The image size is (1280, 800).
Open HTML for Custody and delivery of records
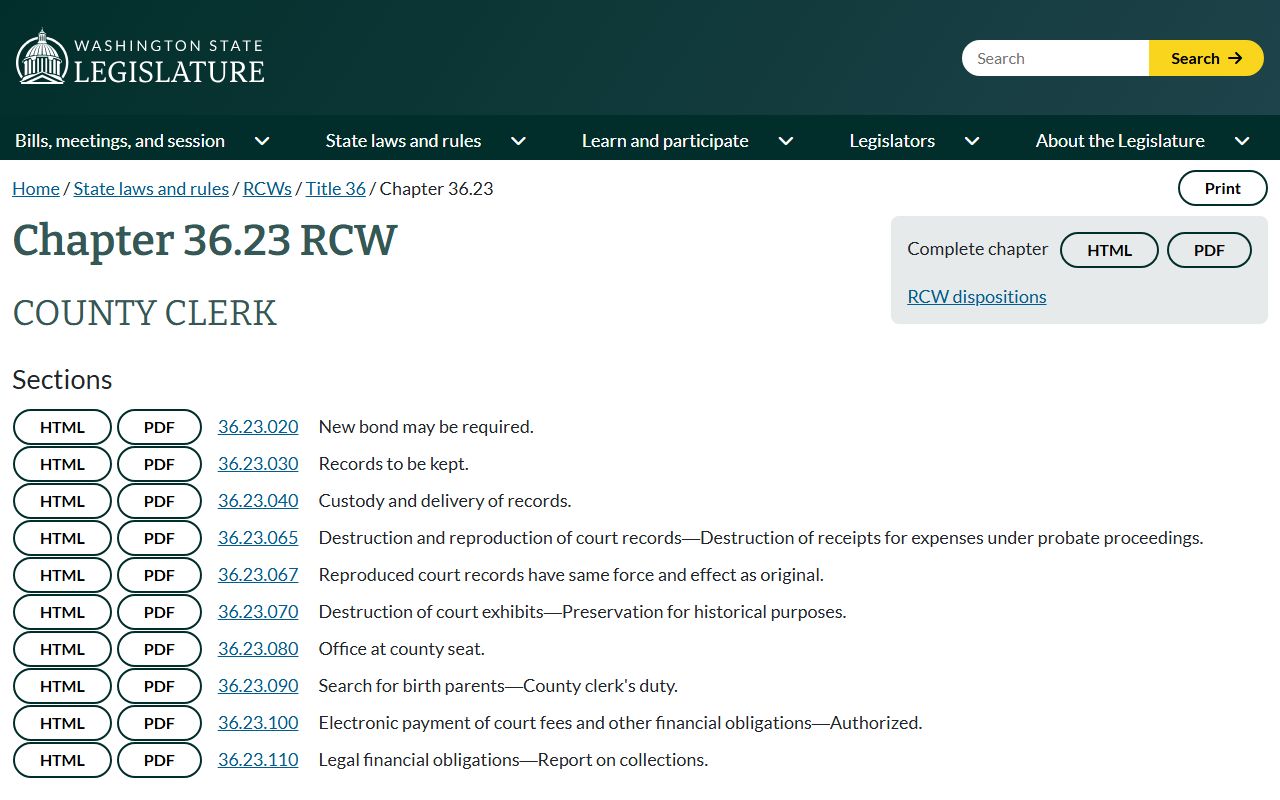tap(62, 501)
